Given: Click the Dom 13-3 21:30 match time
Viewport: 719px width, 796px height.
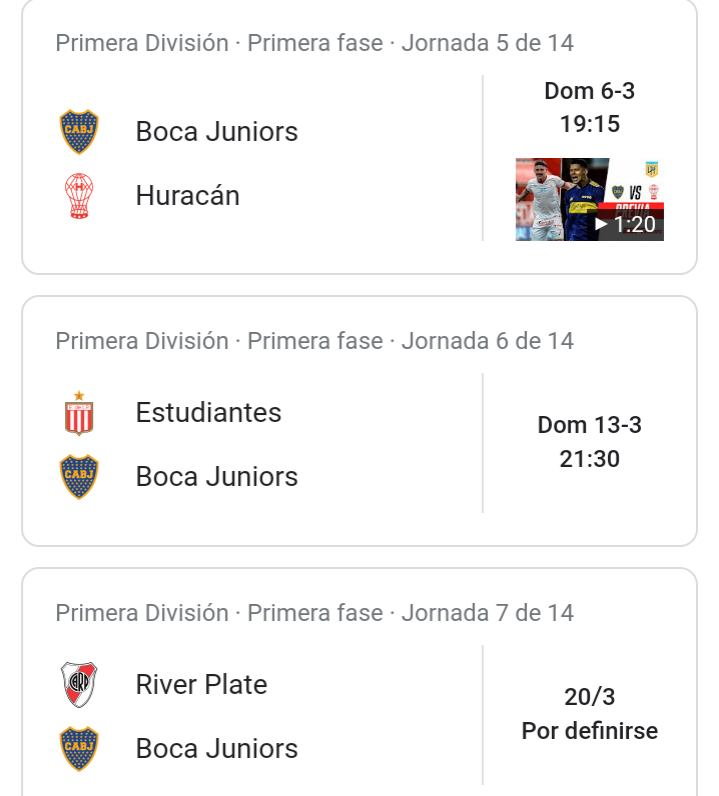Looking at the screenshot, I should [590, 442].
